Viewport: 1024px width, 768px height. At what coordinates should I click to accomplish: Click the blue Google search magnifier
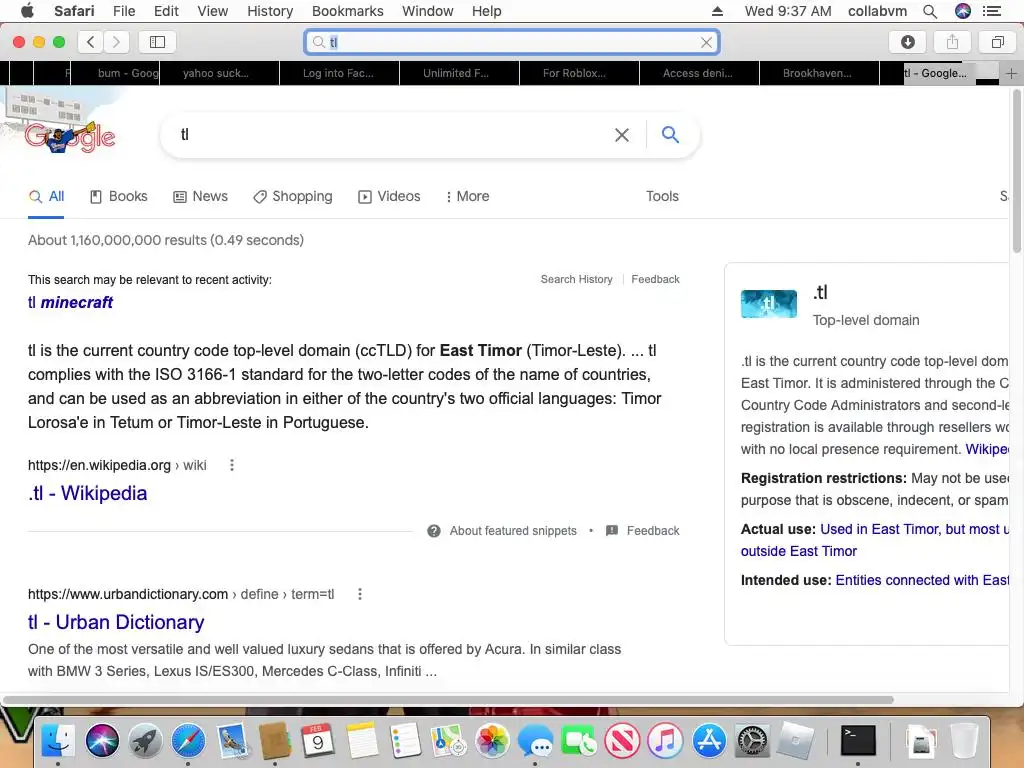(x=670, y=134)
